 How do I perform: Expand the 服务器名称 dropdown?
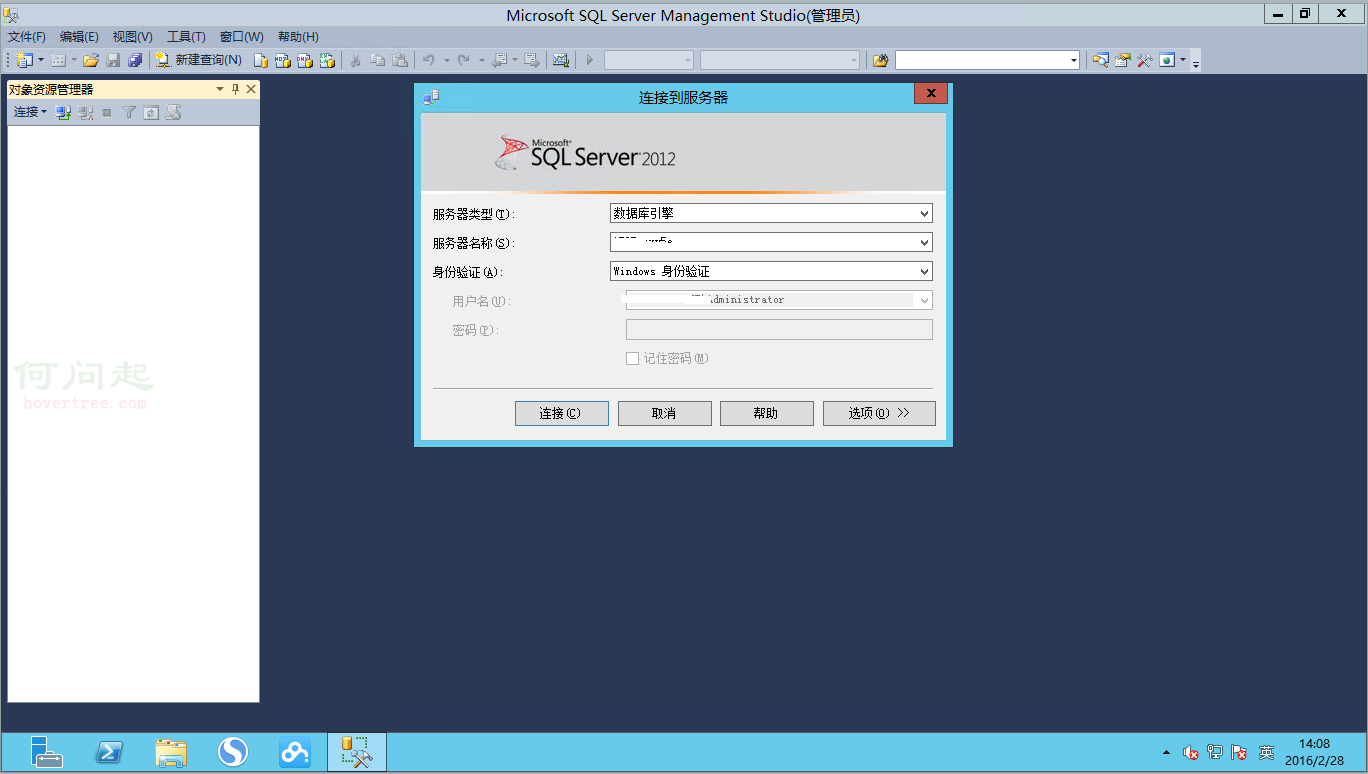click(x=924, y=242)
